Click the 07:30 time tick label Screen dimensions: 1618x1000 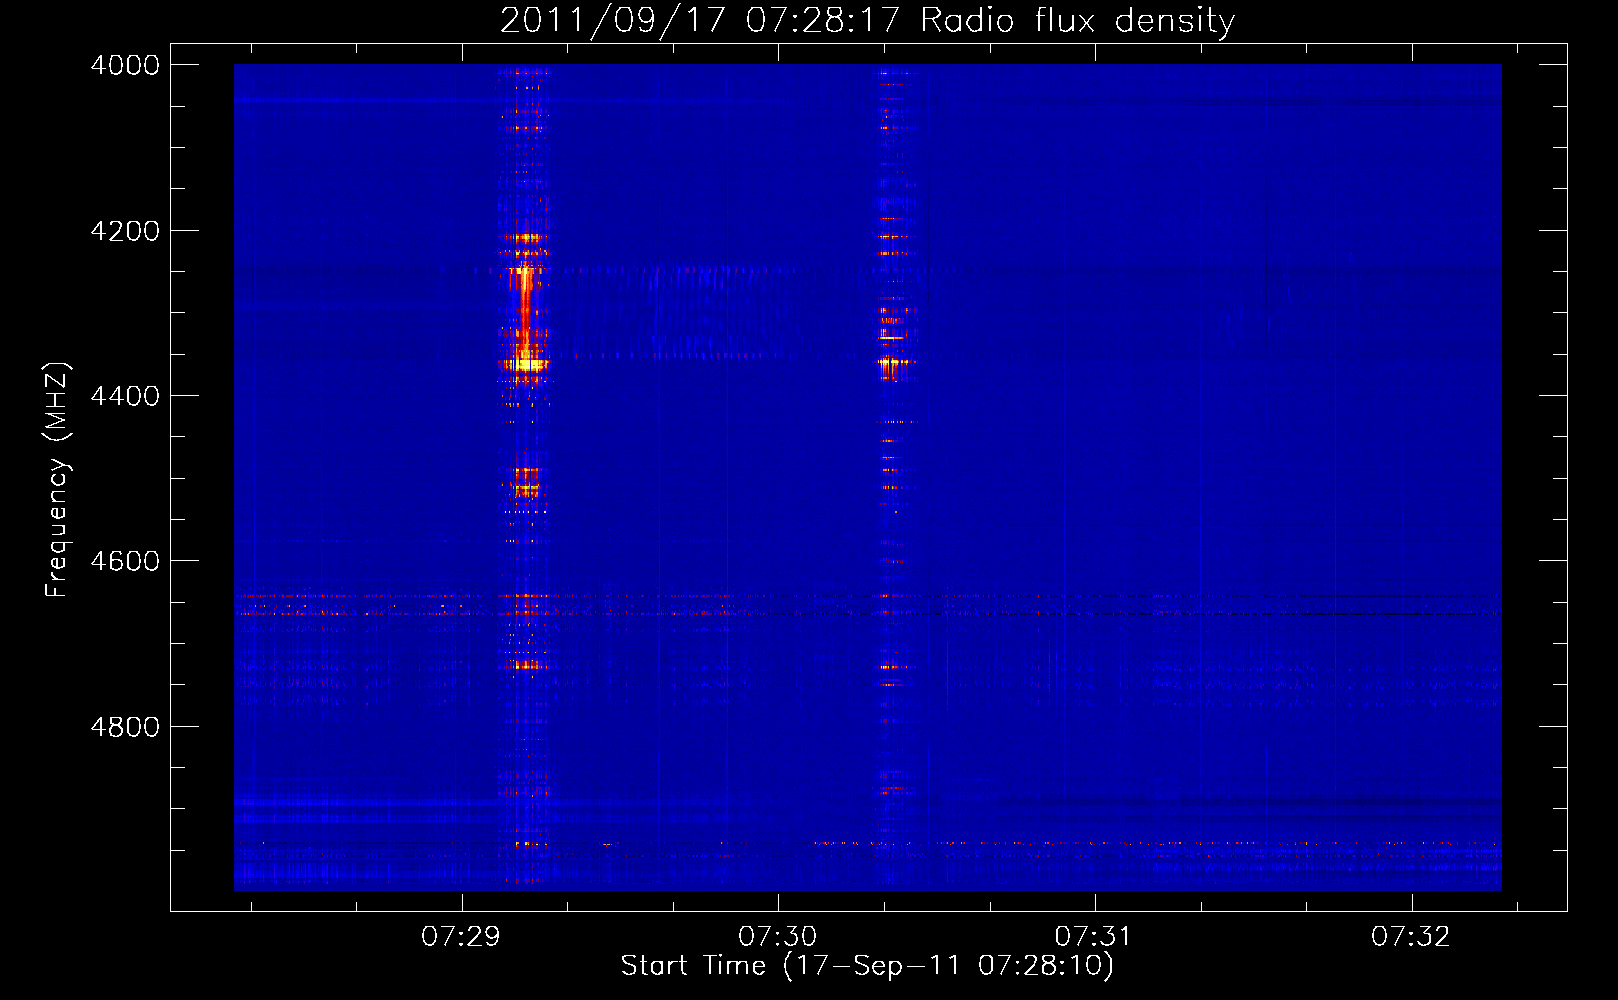tap(778, 937)
